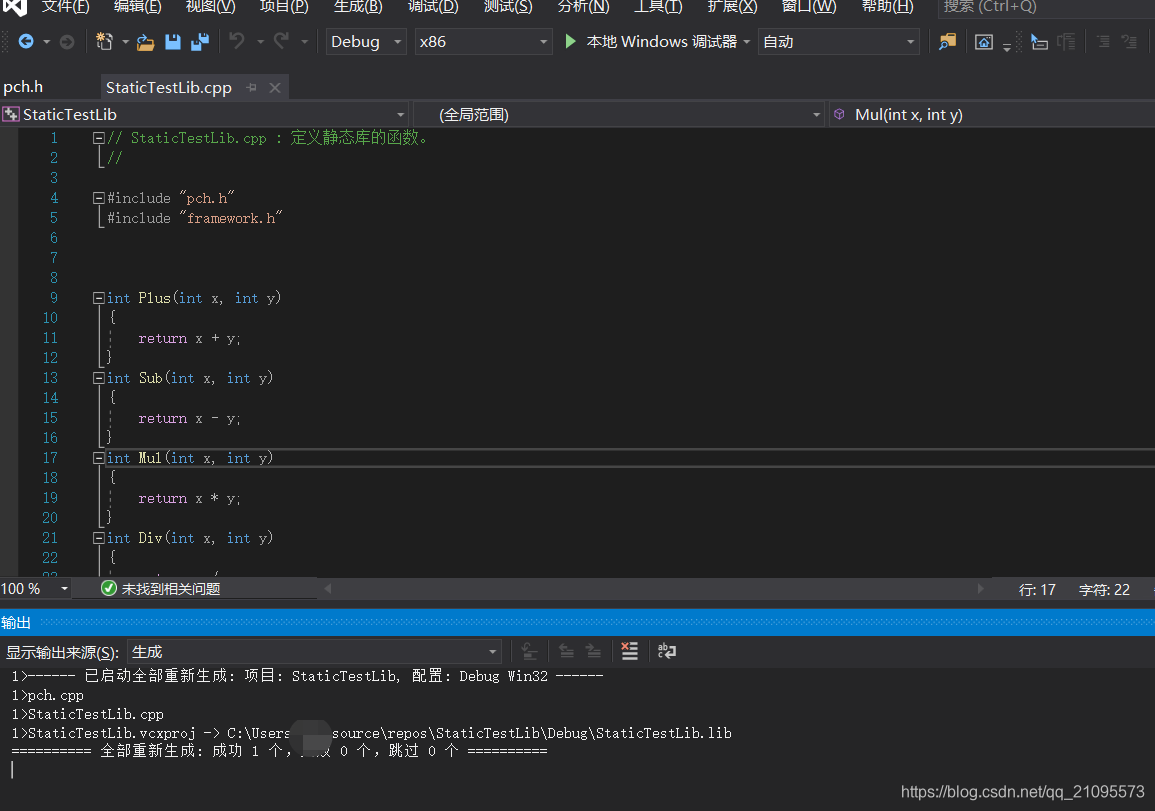Open the 调试(D) menu
This screenshot has width=1155, height=811.
pos(433,8)
